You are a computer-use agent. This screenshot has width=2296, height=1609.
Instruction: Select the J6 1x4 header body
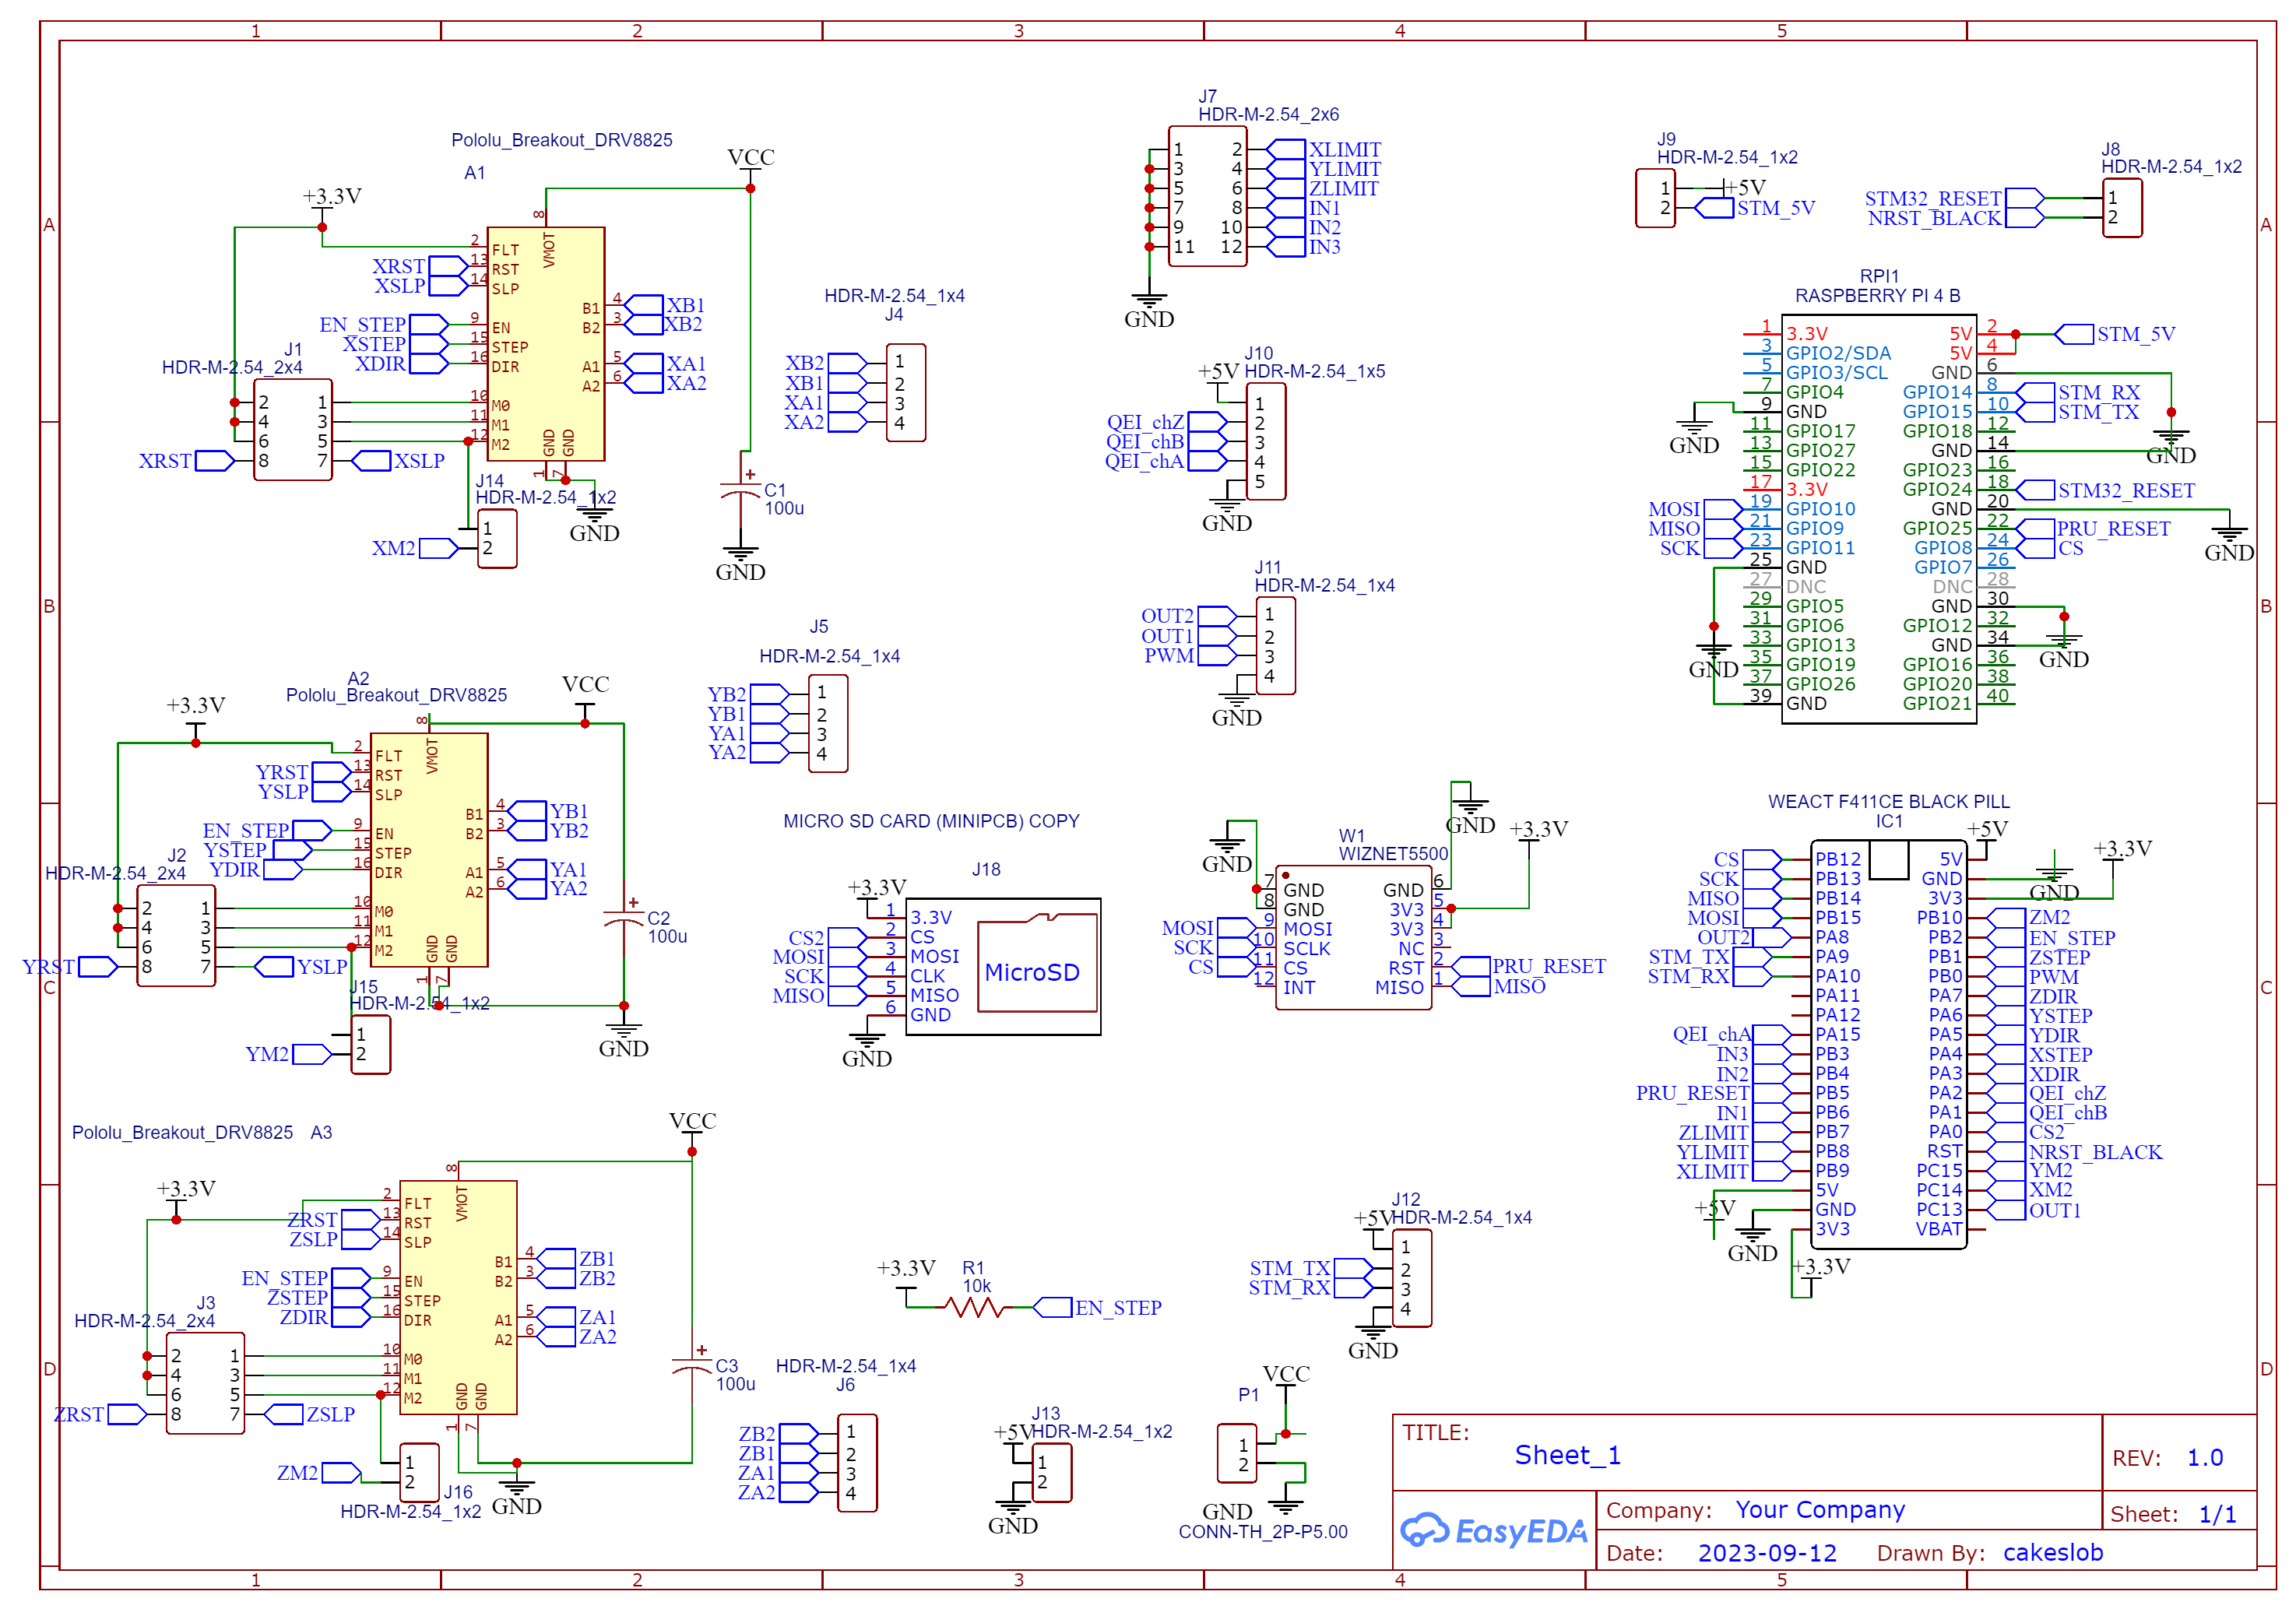click(857, 1462)
